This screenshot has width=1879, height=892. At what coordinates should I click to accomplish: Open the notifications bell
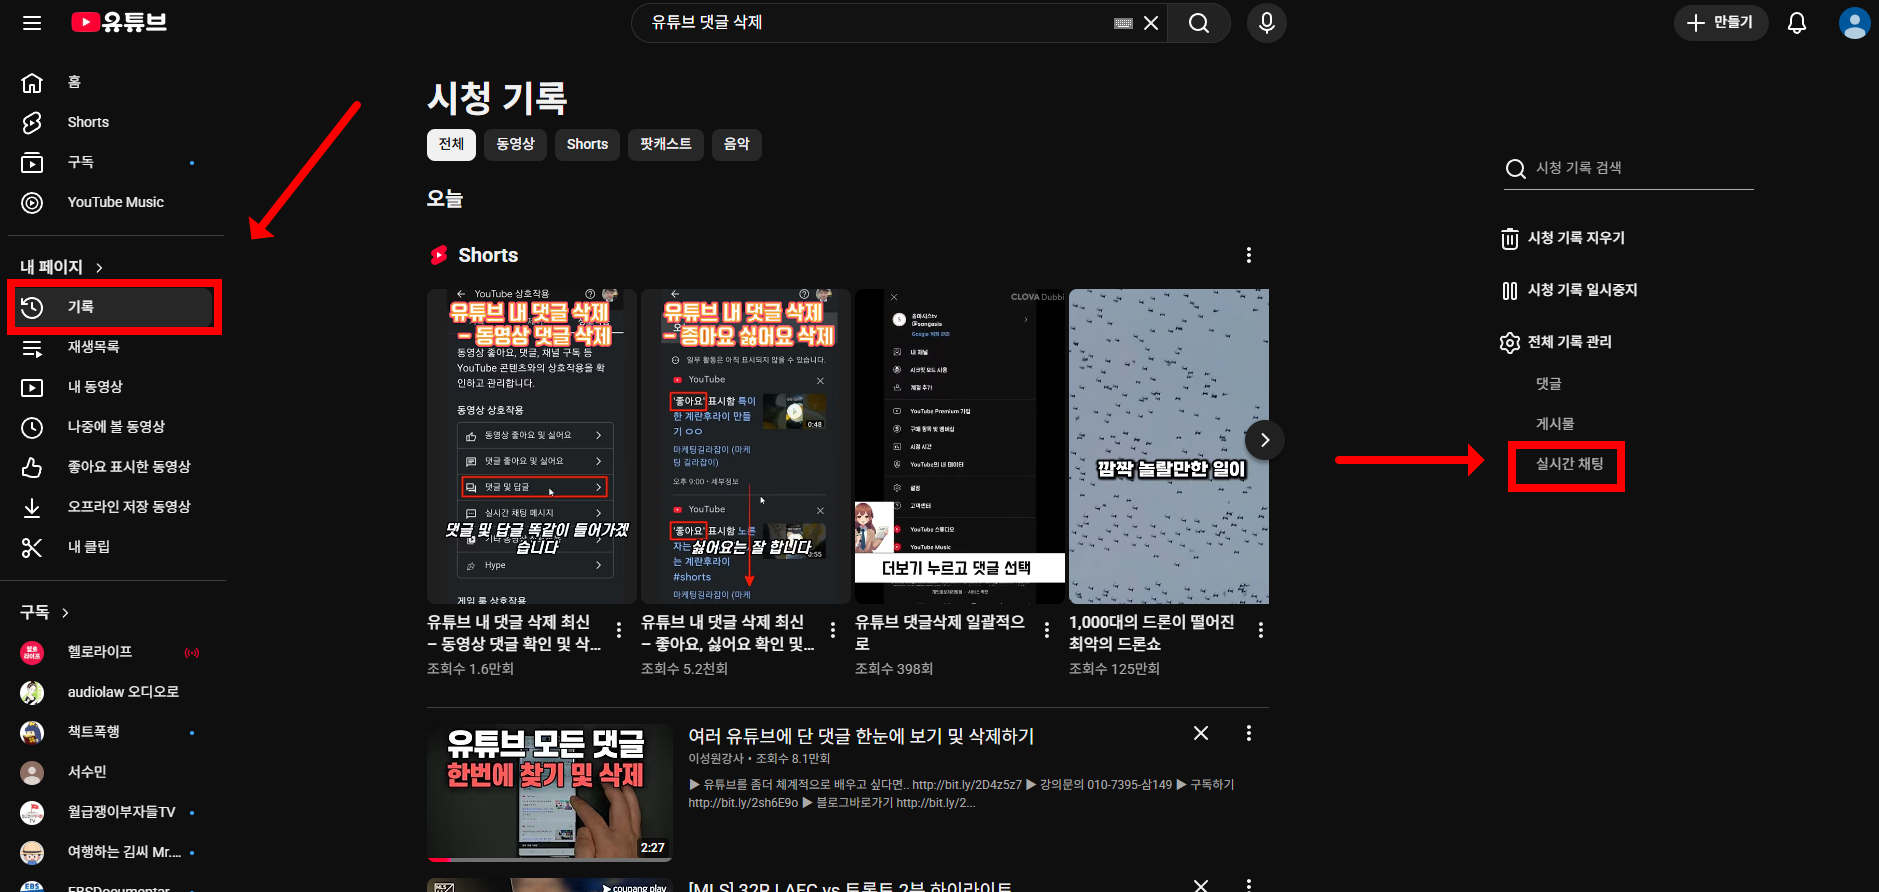1796,23
